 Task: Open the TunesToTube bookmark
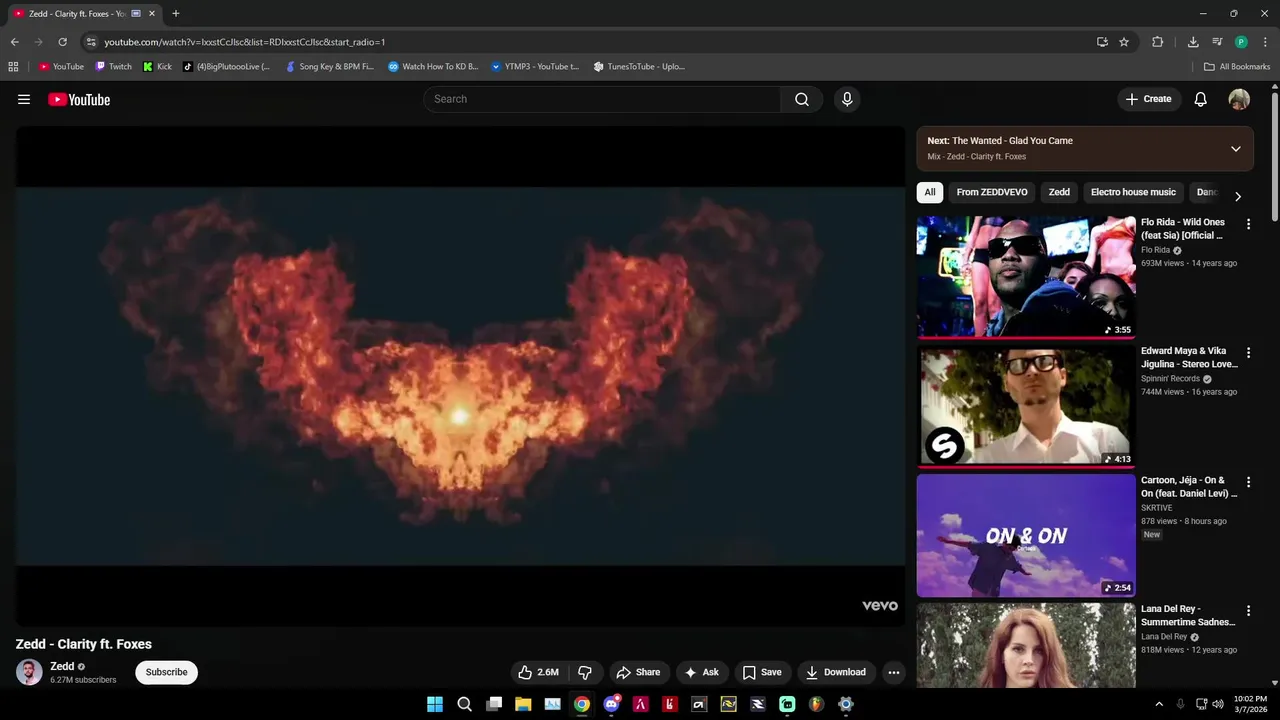(x=638, y=67)
